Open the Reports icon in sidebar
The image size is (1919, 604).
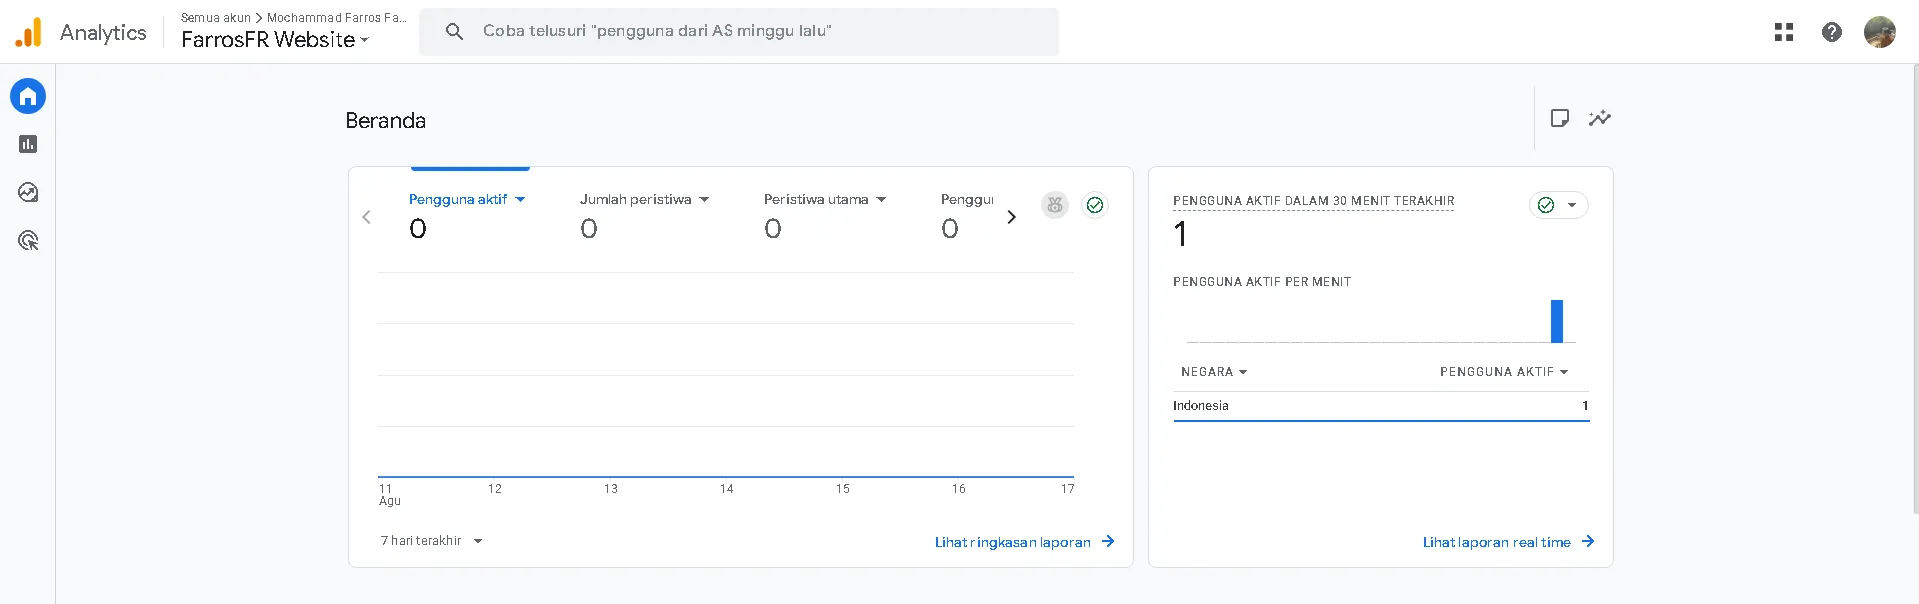(28, 144)
